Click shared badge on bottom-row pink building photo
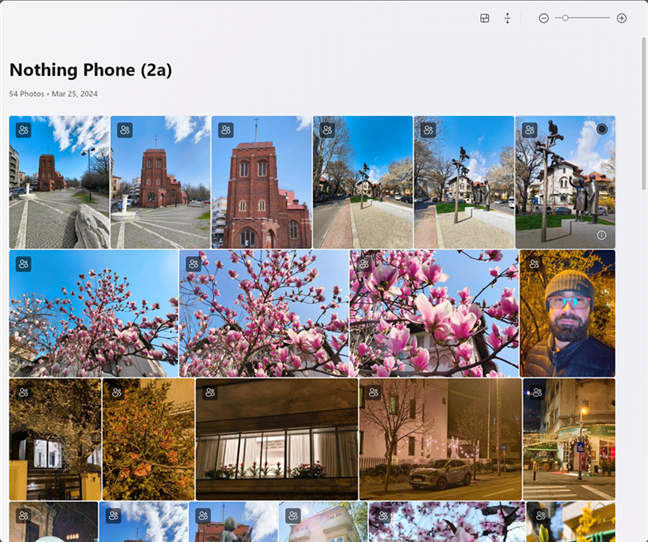This screenshot has height=542, width=648. pyautogui.click(x=293, y=516)
